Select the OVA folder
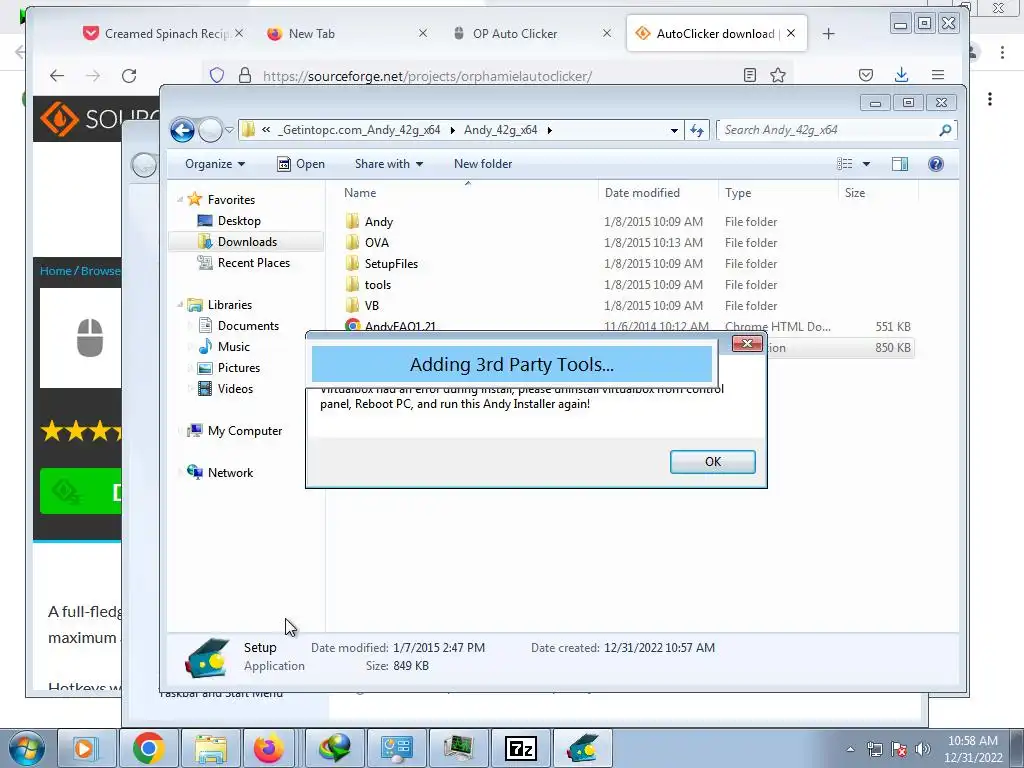The width and height of the screenshot is (1024, 768). tap(377, 242)
